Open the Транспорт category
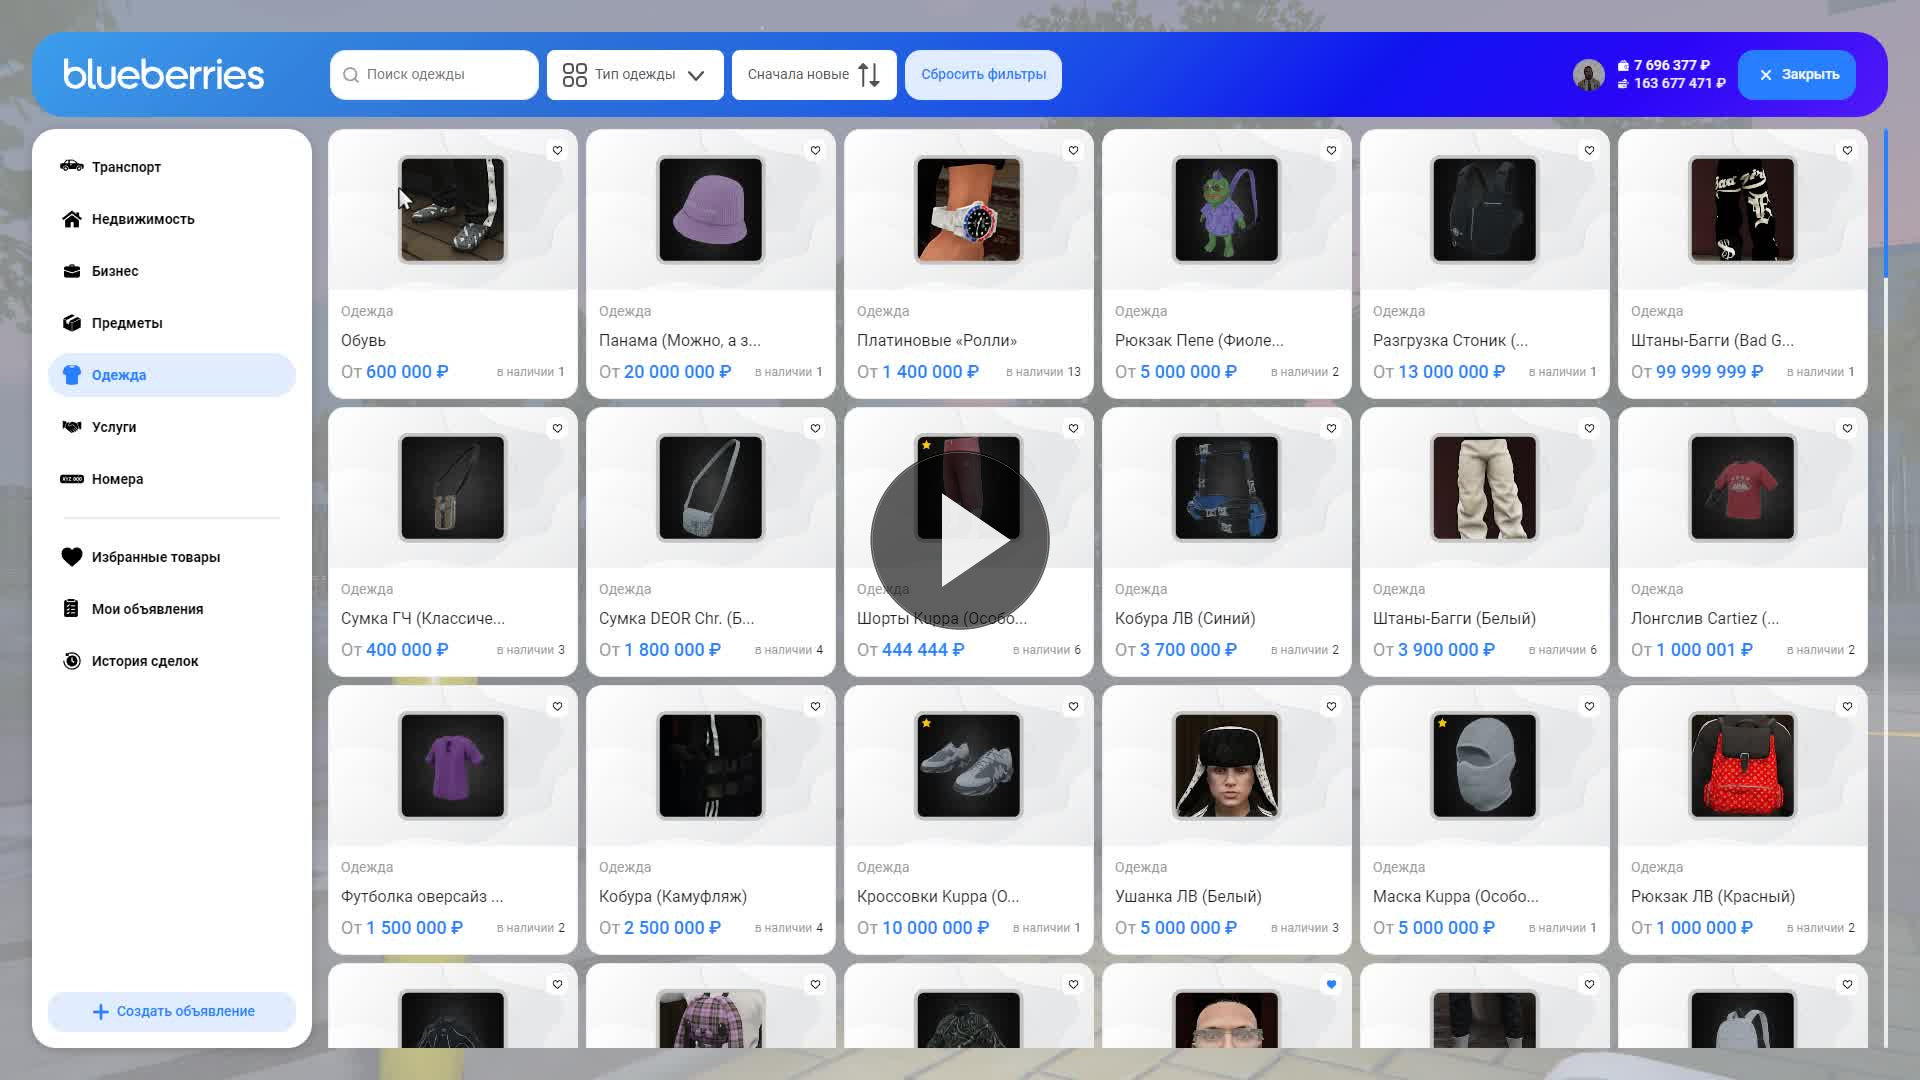 [172, 167]
